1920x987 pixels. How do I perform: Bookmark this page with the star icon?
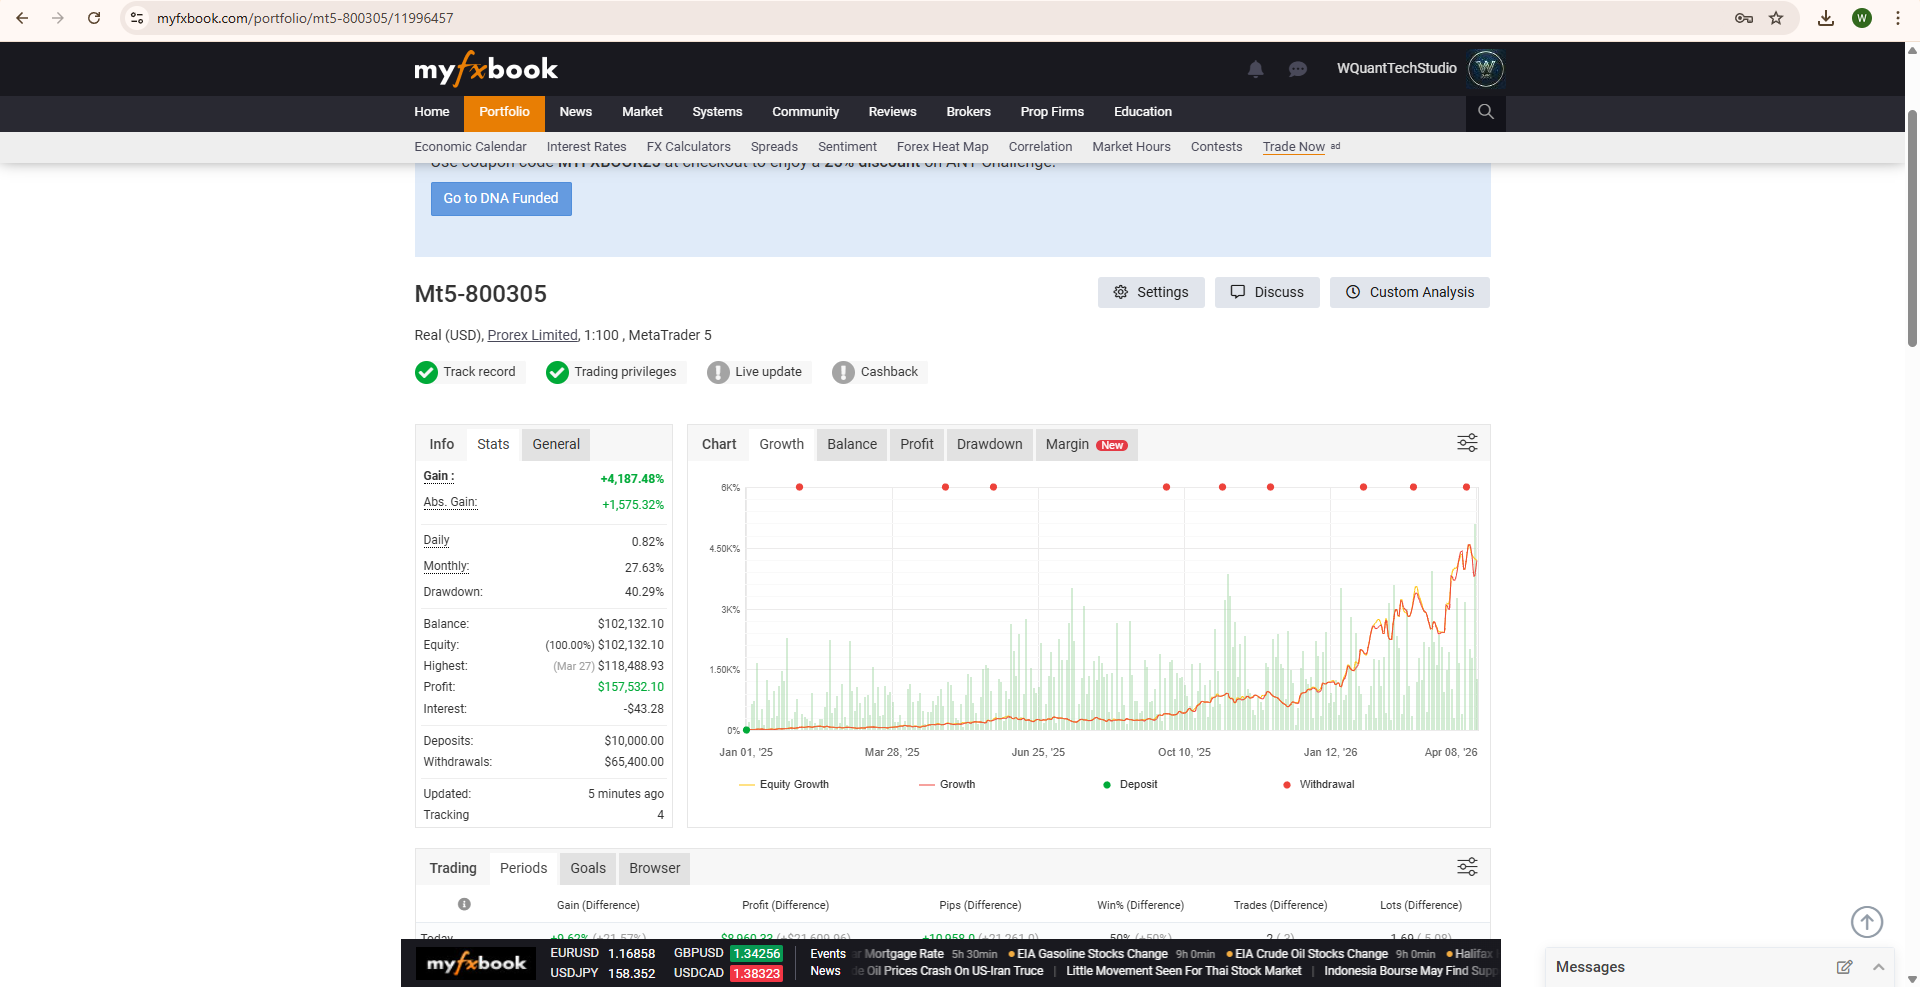(x=1776, y=18)
